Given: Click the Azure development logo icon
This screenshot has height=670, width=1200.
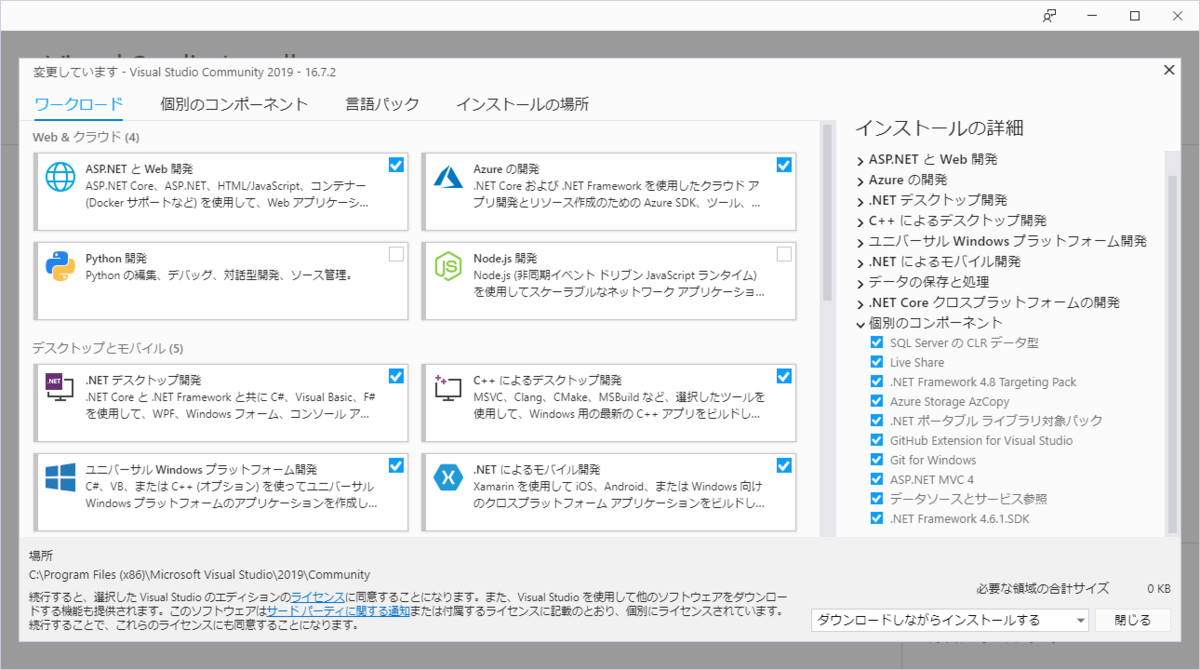Looking at the screenshot, I should tap(446, 176).
